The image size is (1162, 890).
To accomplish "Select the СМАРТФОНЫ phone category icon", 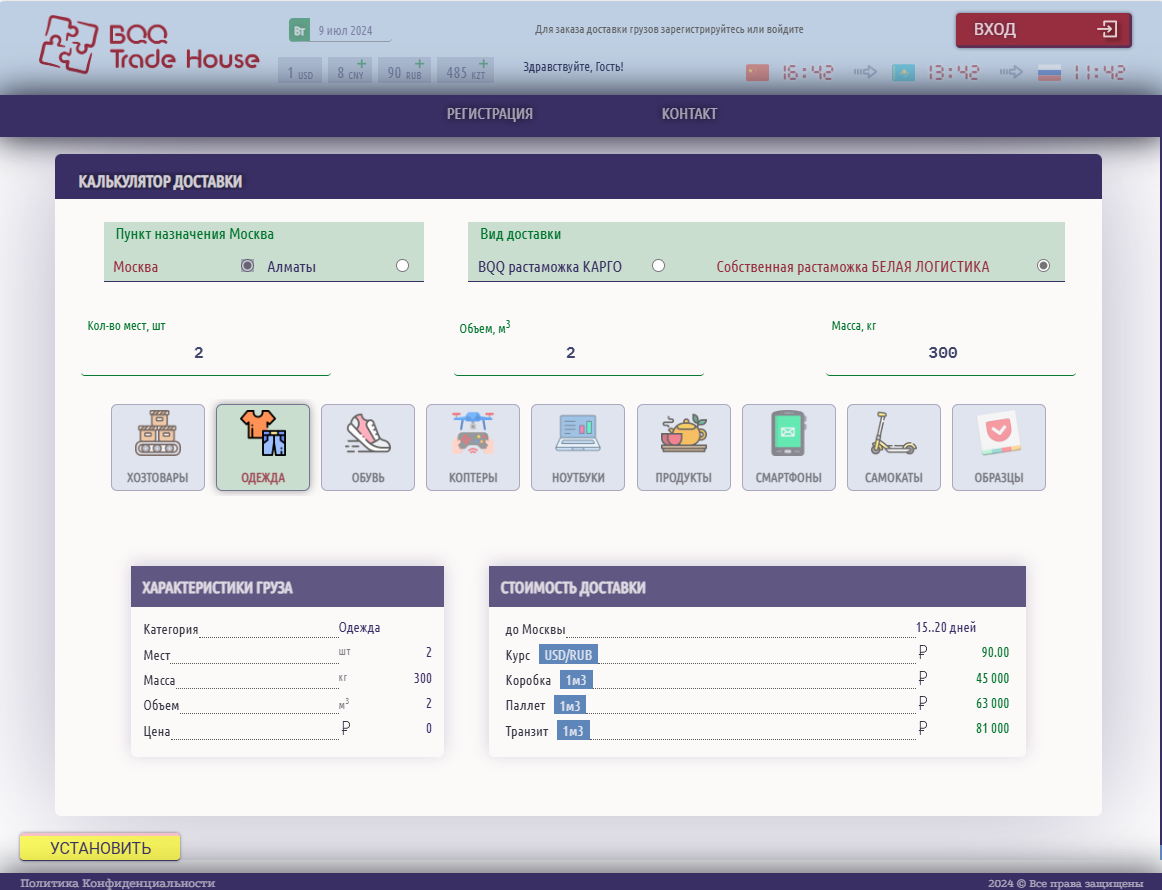I will 788,447.
